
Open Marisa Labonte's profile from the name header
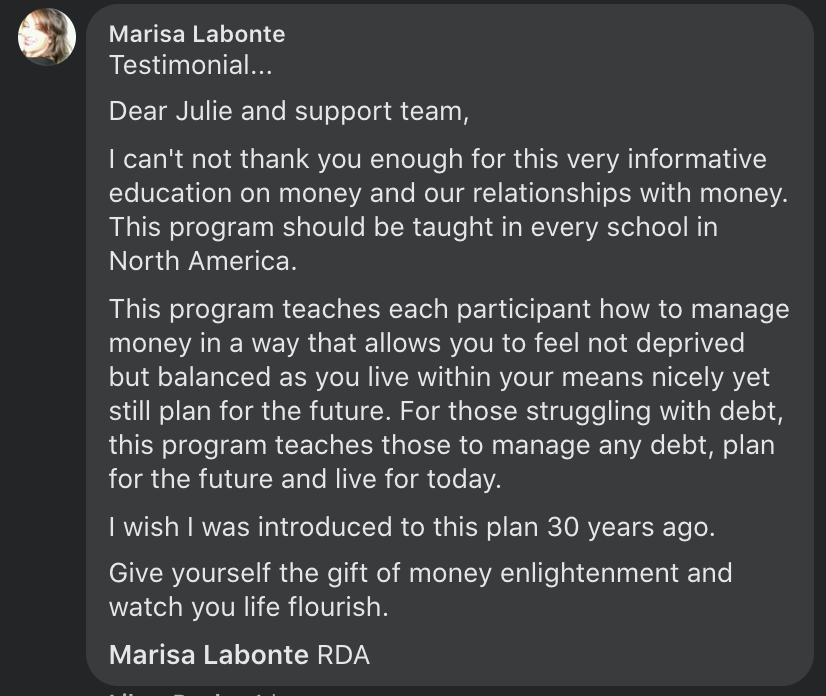(x=197, y=34)
